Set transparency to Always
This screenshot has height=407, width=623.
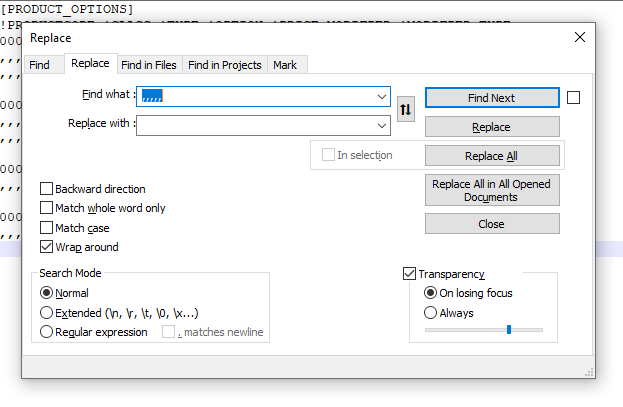[x=431, y=313]
